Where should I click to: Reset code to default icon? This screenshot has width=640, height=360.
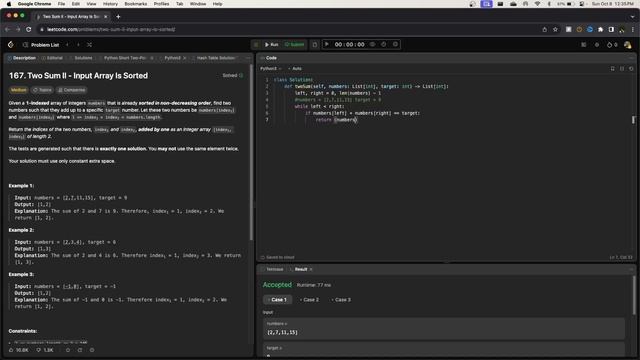click(x=631, y=69)
